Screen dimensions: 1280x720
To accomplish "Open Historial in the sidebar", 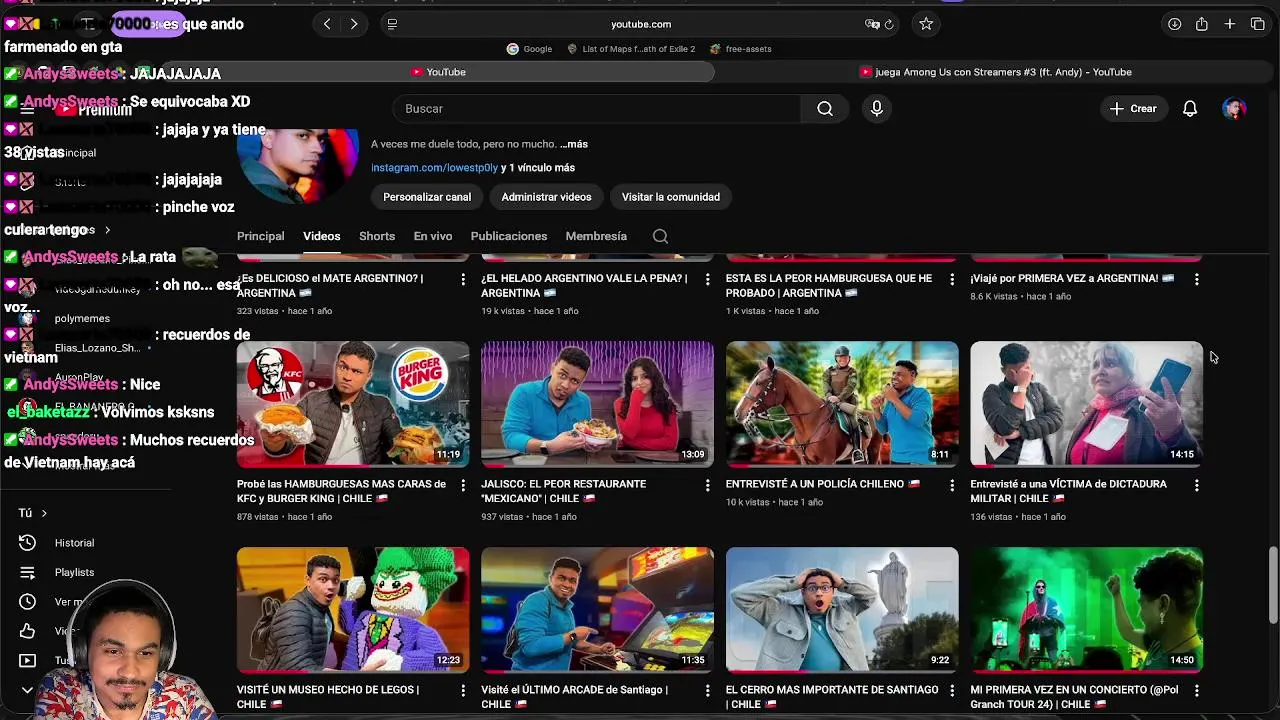I will pyautogui.click(x=74, y=542).
